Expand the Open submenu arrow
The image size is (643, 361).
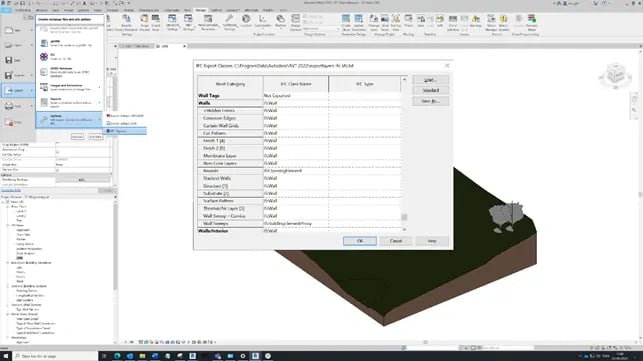tap(32, 45)
